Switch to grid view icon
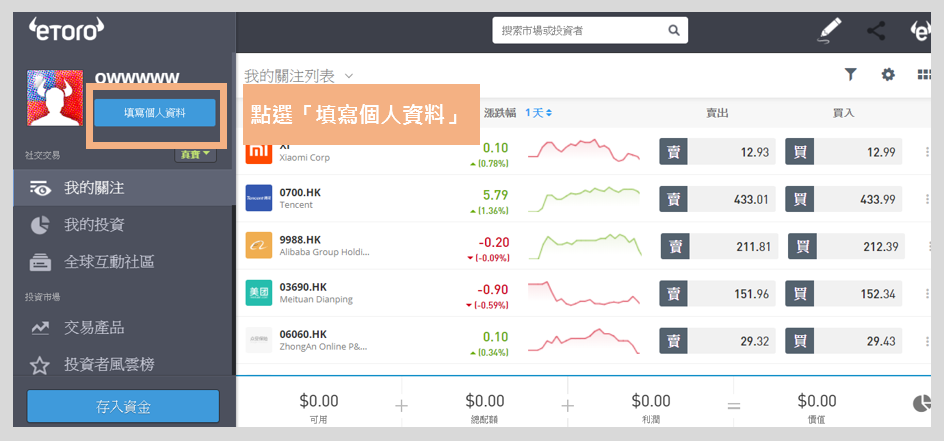The width and height of the screenshot is (944, 441). pyautogui.click(x=924, y=75)
